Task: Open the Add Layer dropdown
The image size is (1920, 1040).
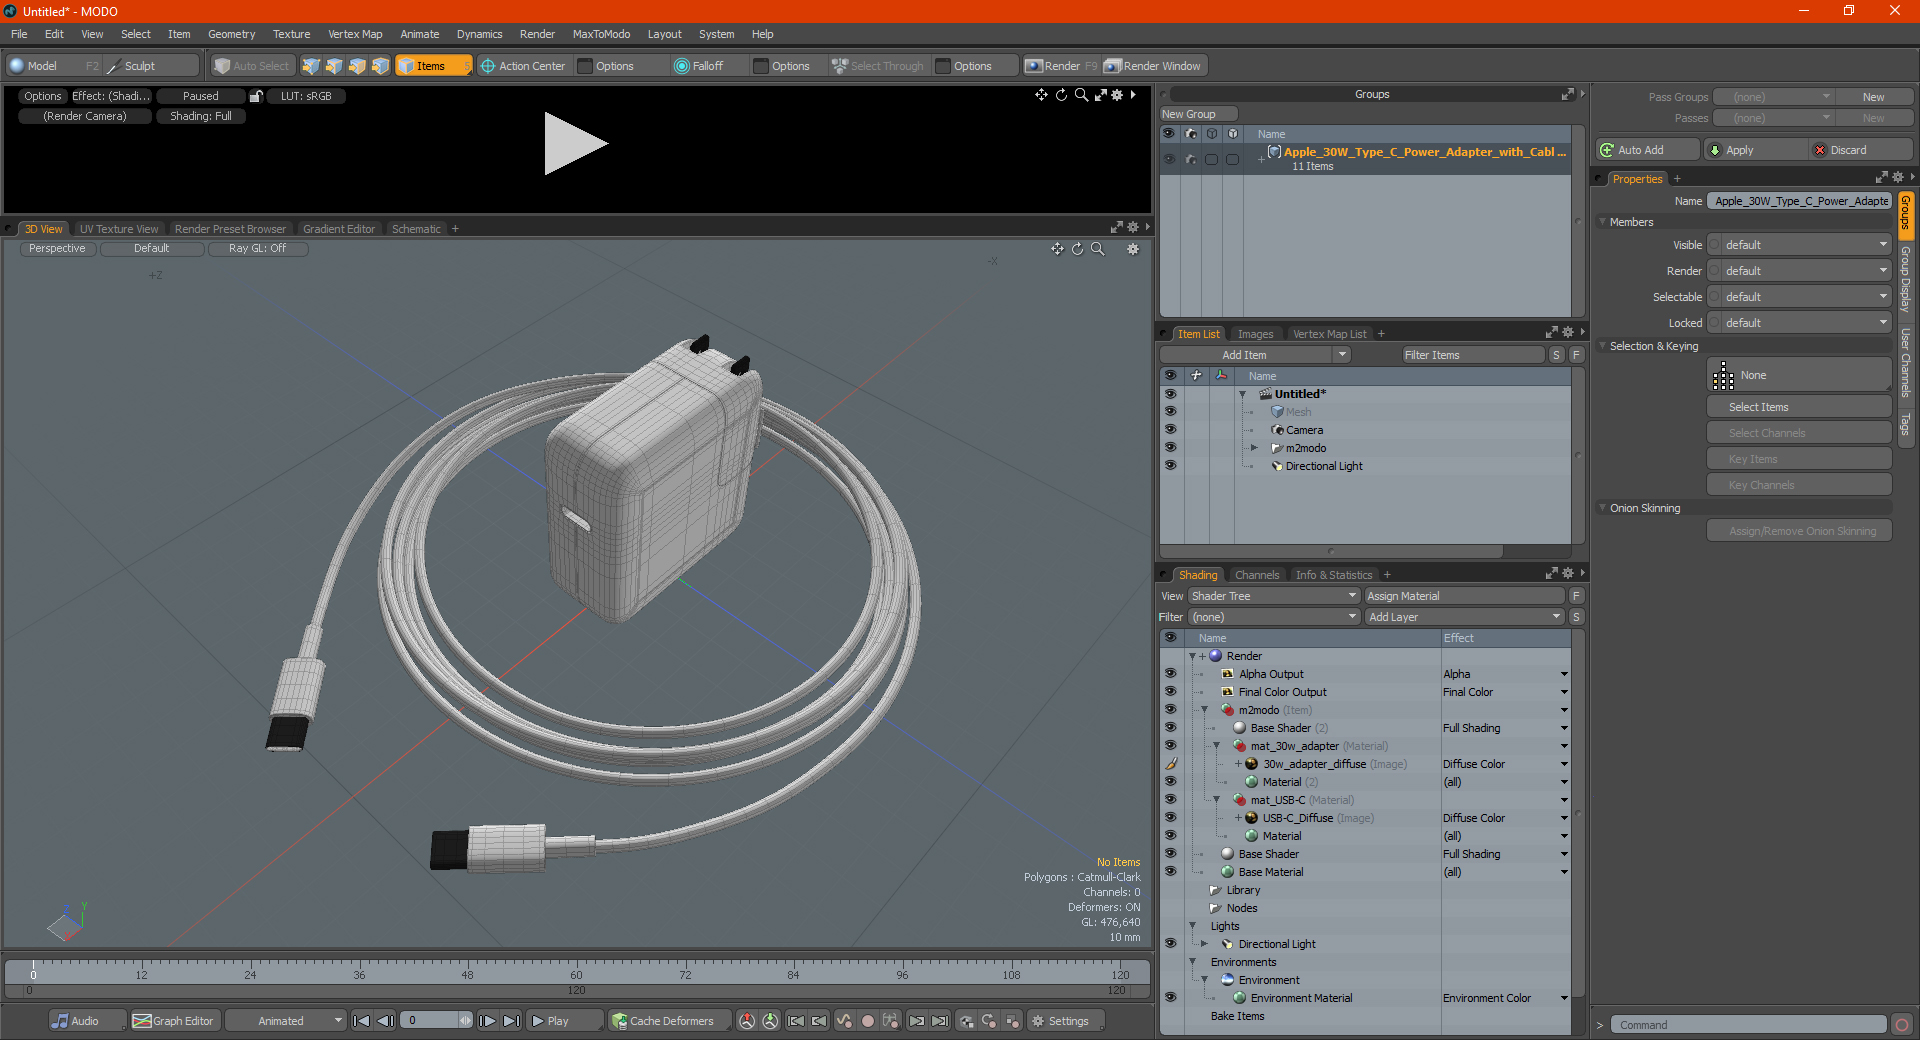Action: coord(1464,617)
